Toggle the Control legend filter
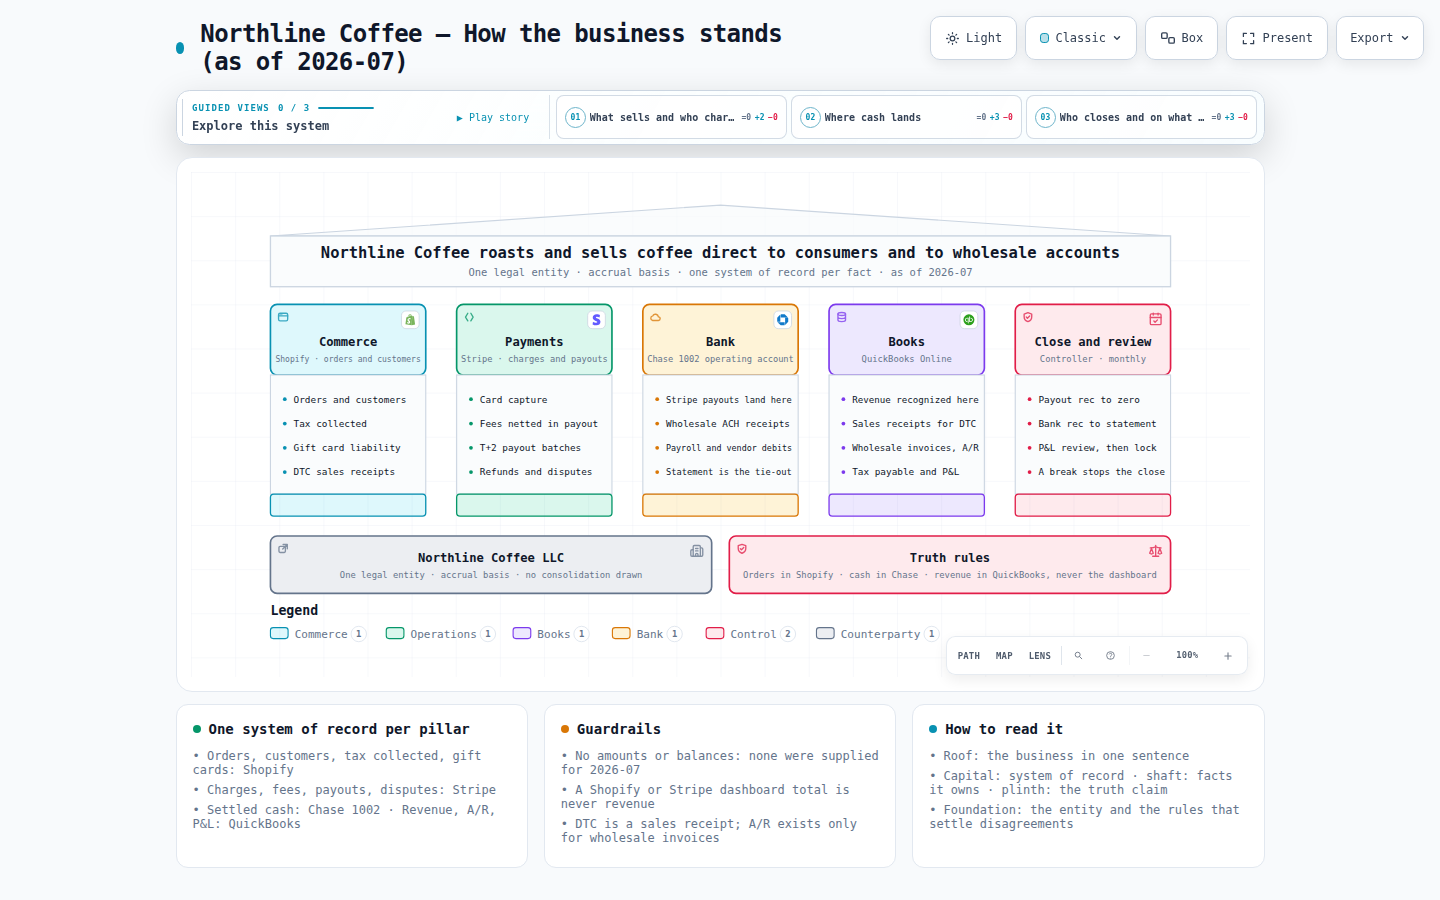This screenshot has width=1440, height=900. (x=750, y=634)
